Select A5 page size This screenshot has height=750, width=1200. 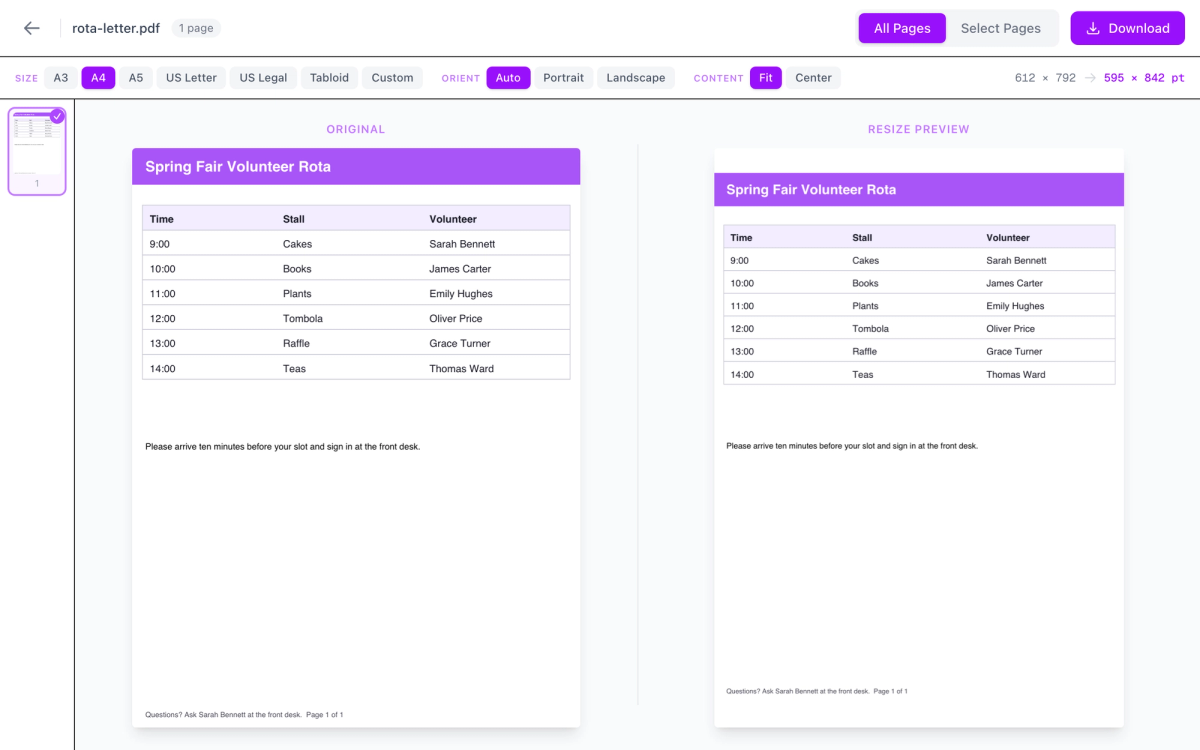(136, 78)
